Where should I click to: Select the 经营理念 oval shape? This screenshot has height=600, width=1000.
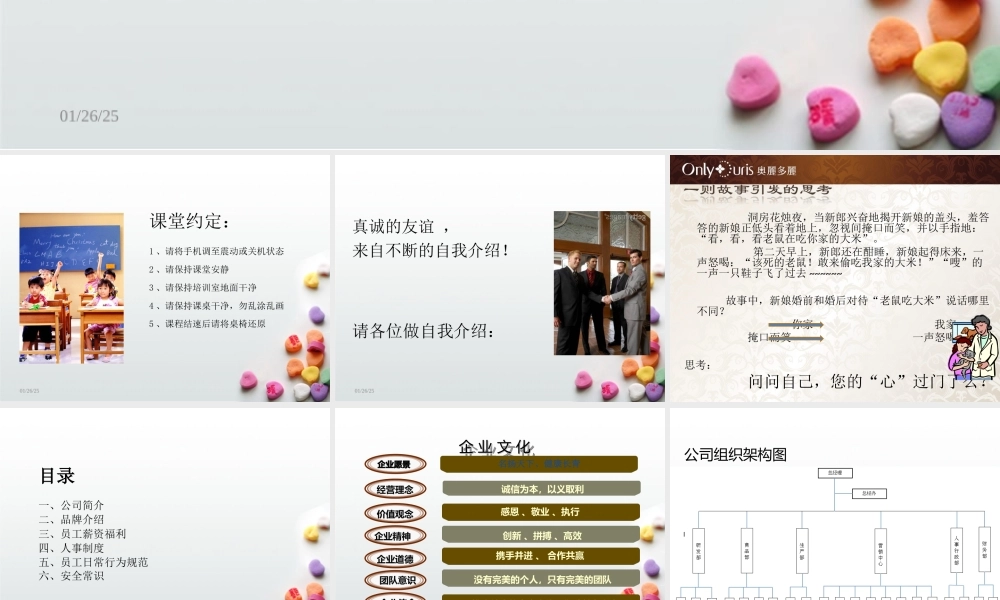(397, 489)
